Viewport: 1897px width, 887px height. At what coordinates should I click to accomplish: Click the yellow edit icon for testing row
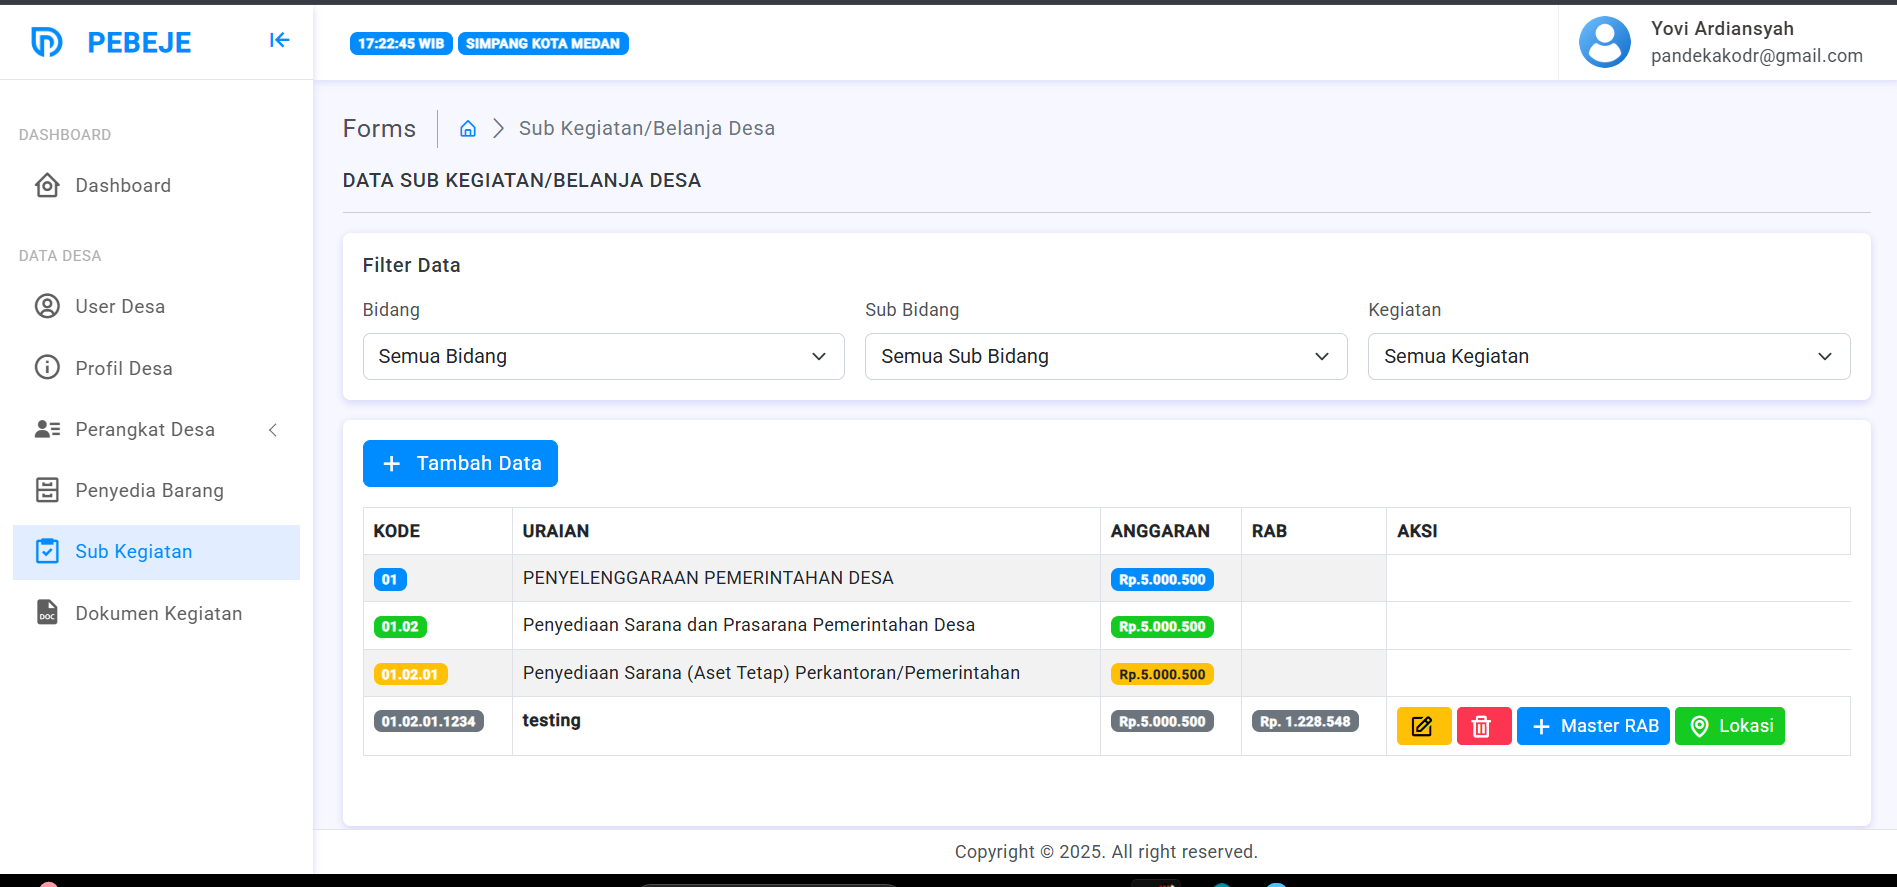pos(1423,726)
